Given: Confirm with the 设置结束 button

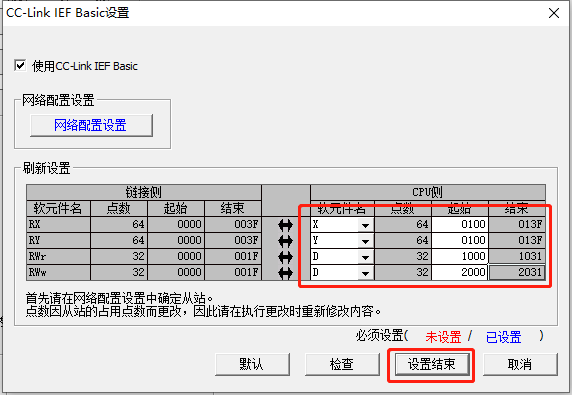Looking at the screenshot, I should pyautogui.click(x=432, y=364).
